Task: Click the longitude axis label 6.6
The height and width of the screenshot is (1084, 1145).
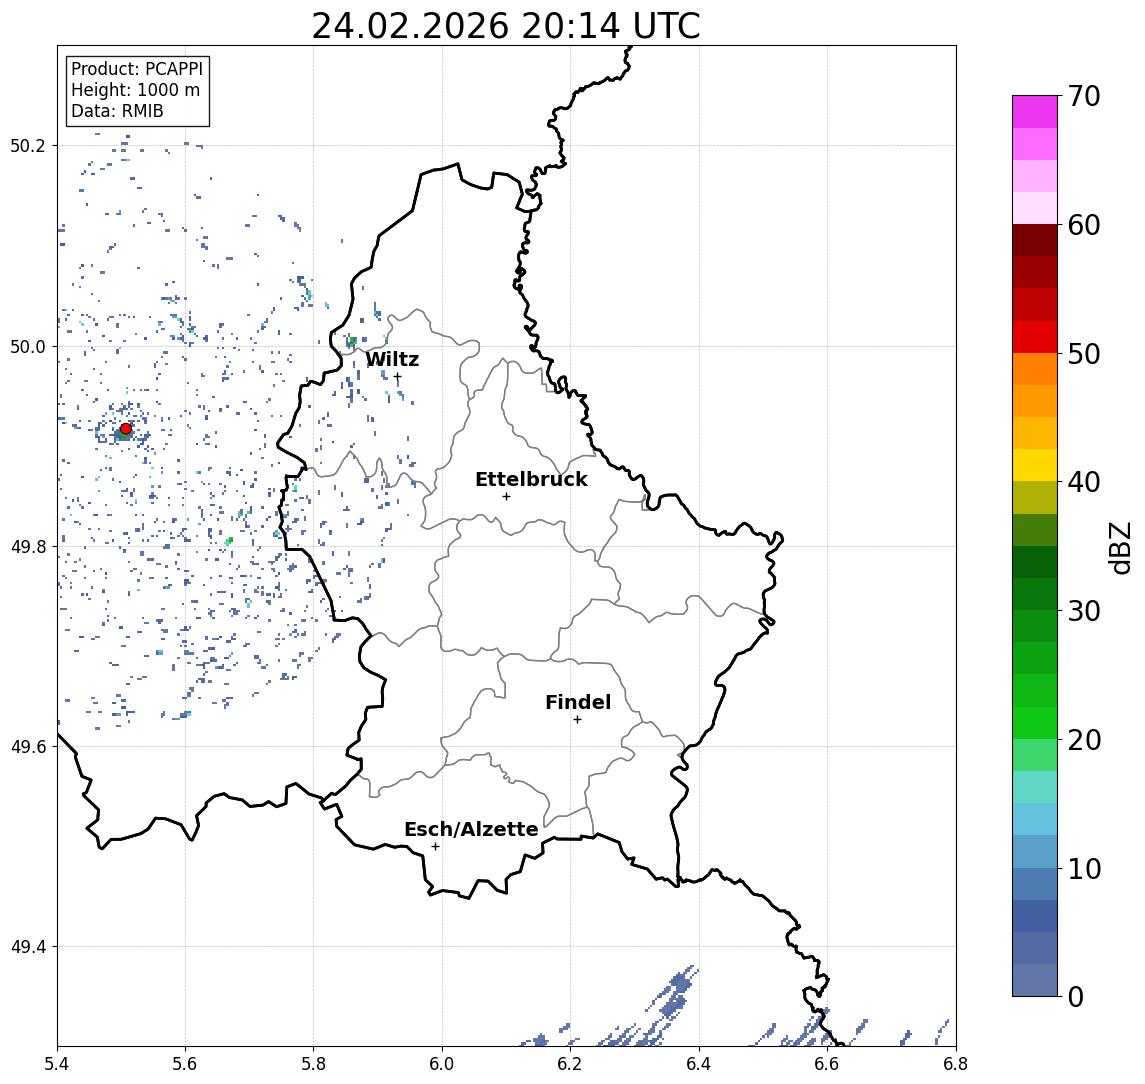Action: point(827,1064)
